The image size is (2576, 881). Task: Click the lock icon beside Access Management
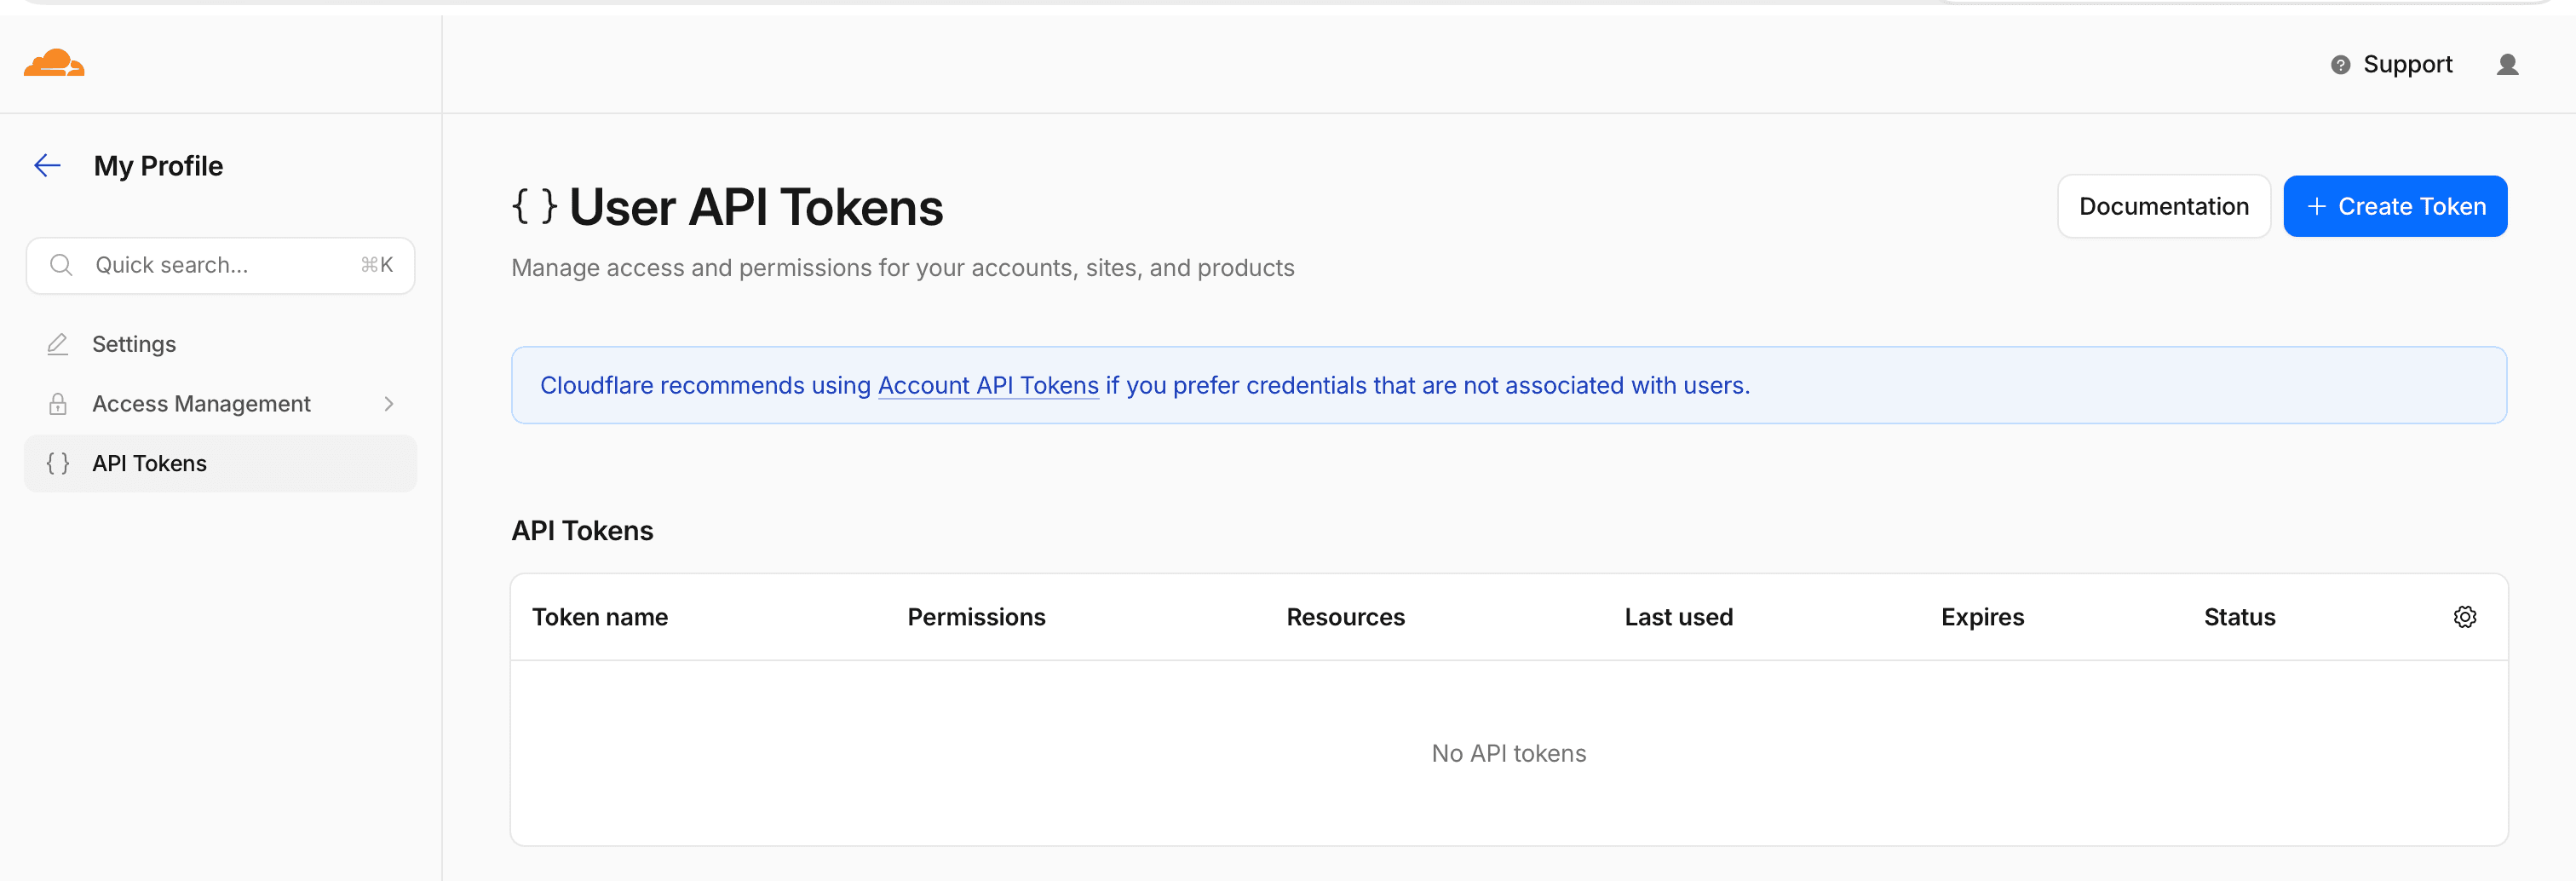57,404
